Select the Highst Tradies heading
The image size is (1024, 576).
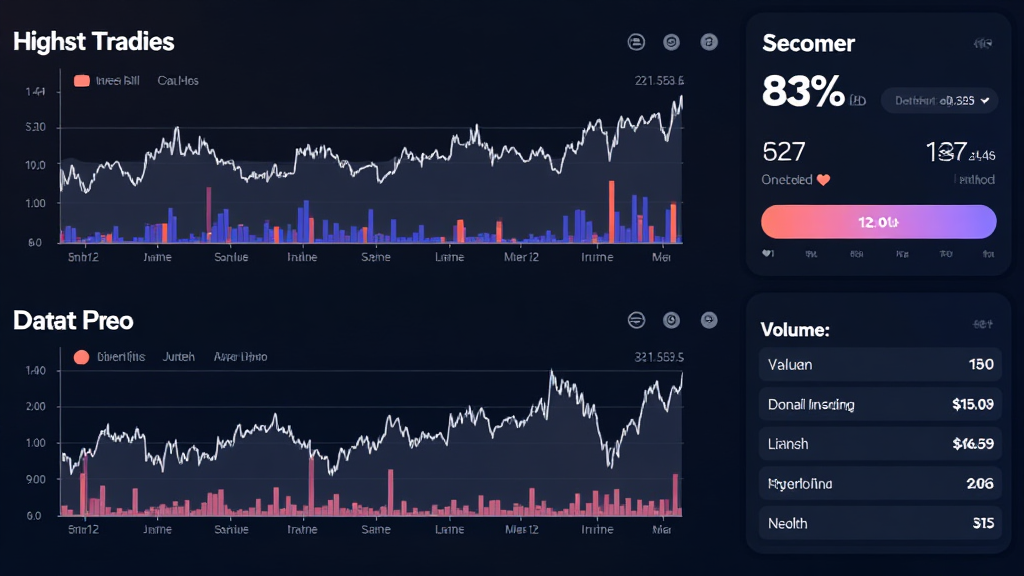(93, 41)
